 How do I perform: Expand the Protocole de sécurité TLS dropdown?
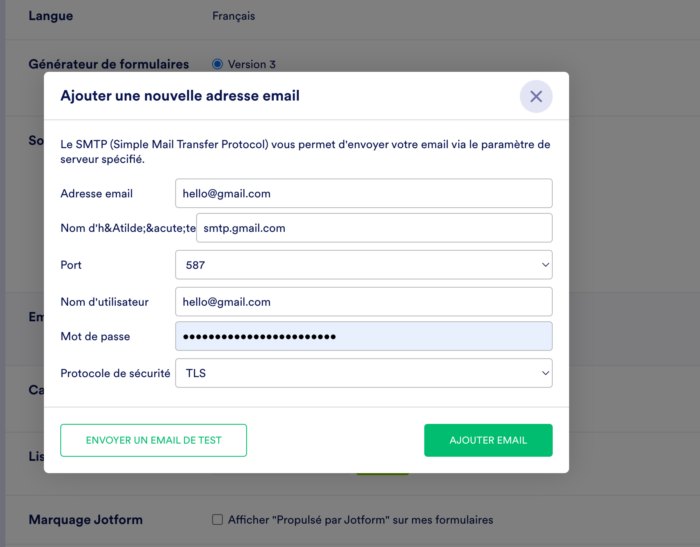click(363, 374)
